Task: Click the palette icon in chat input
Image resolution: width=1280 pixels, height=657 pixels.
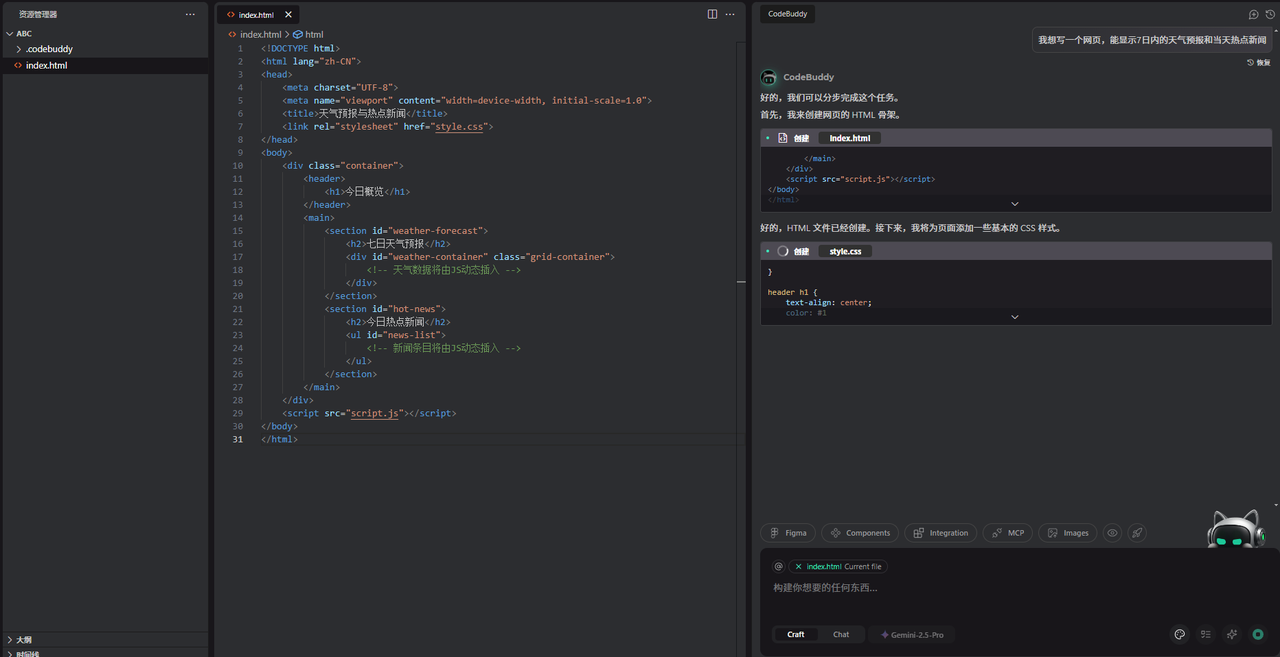Action: [x=1179, y=634]
